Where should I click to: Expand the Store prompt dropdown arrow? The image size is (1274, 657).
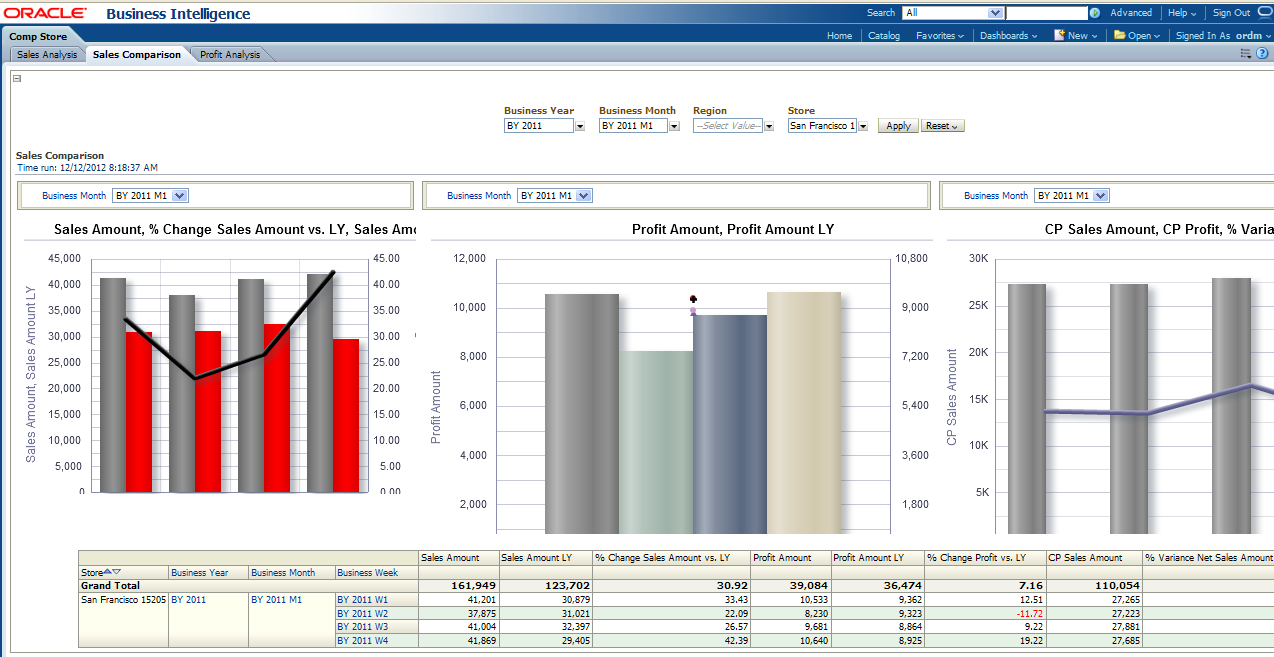862,126
